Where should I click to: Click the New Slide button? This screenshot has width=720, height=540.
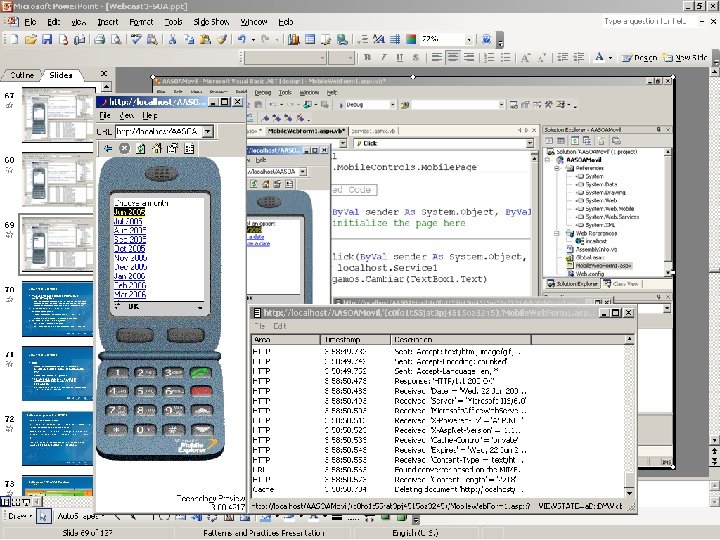tap(685, 57)
